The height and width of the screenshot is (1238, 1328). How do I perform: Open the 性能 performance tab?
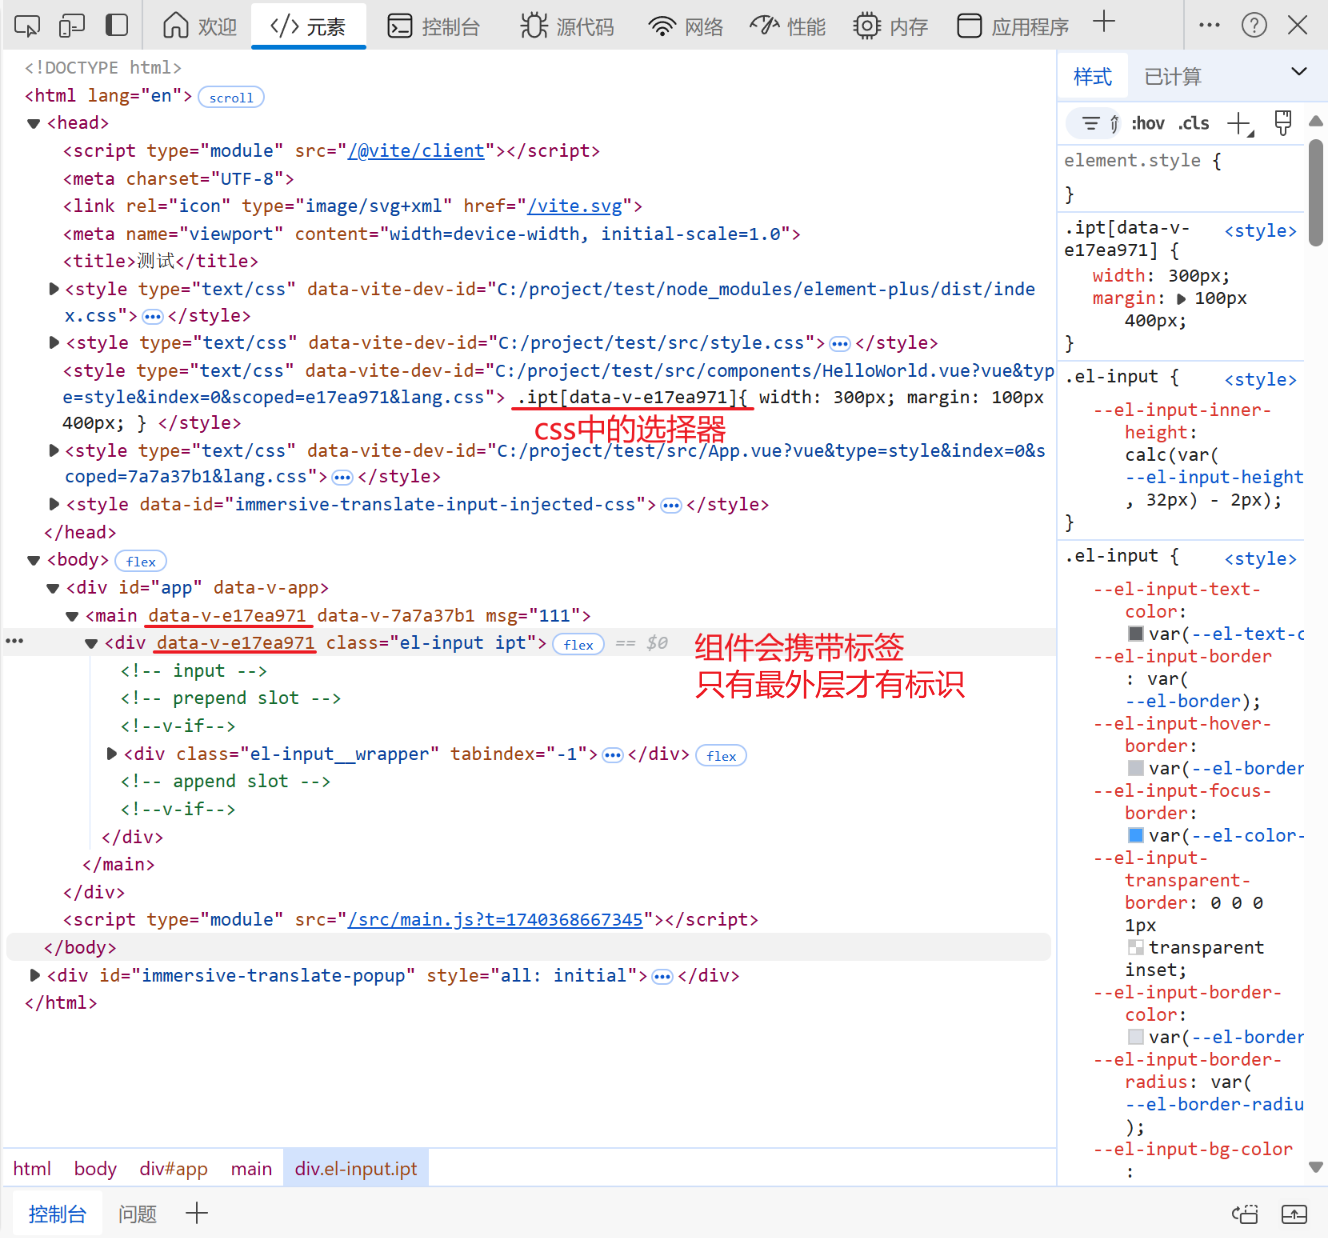pos(788,26)
